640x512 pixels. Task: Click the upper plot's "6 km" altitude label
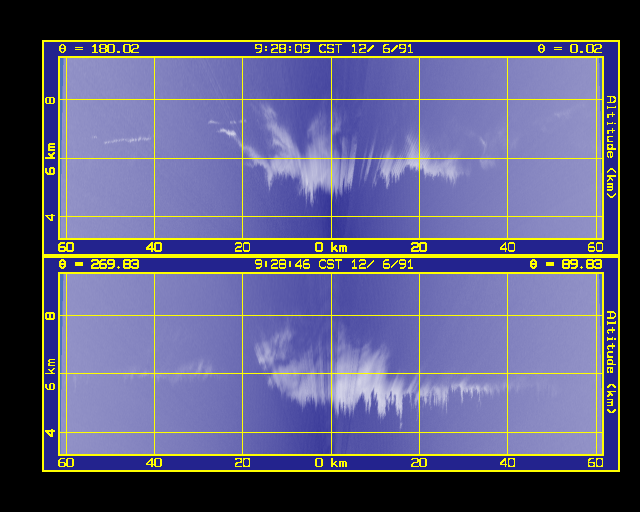(50, 159)
